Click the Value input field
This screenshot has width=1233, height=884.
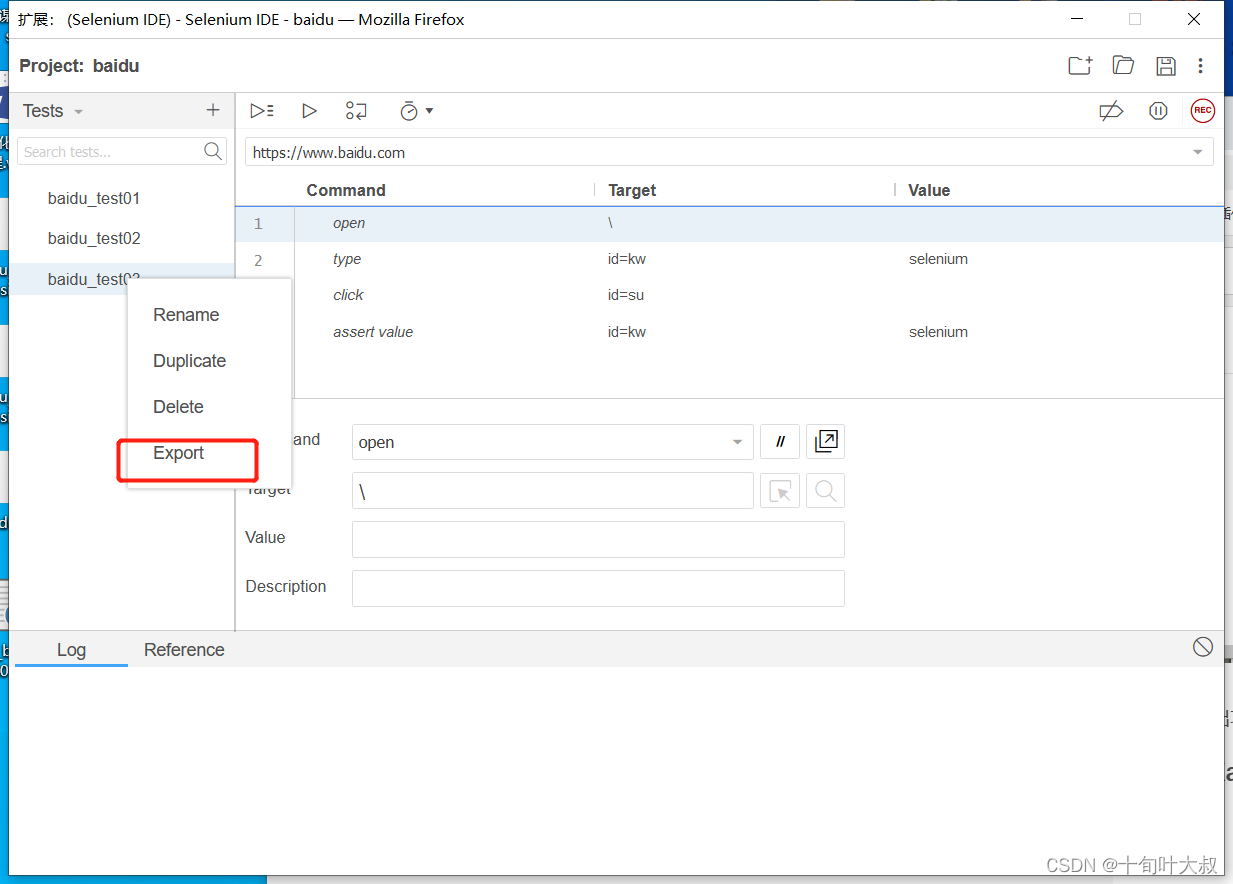[598, 539]
